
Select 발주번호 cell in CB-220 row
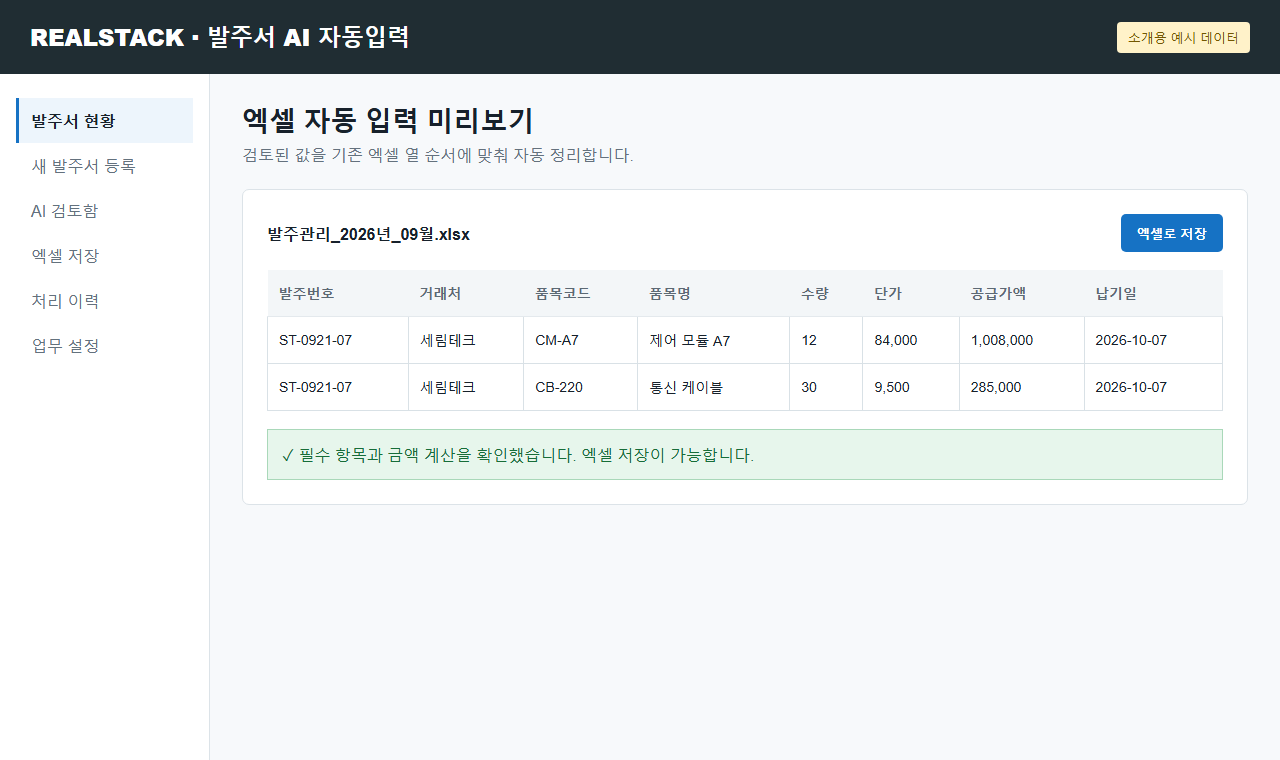point(338,387)
